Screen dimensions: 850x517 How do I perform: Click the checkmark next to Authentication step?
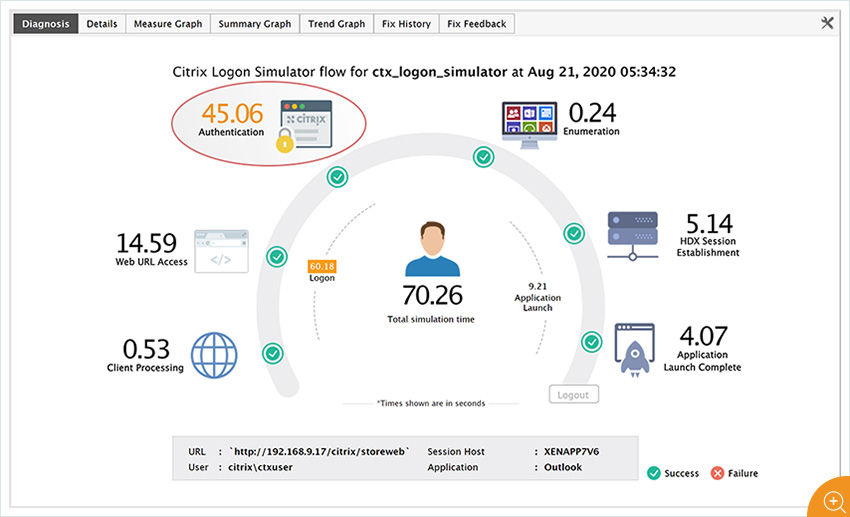tap(337, 177)
